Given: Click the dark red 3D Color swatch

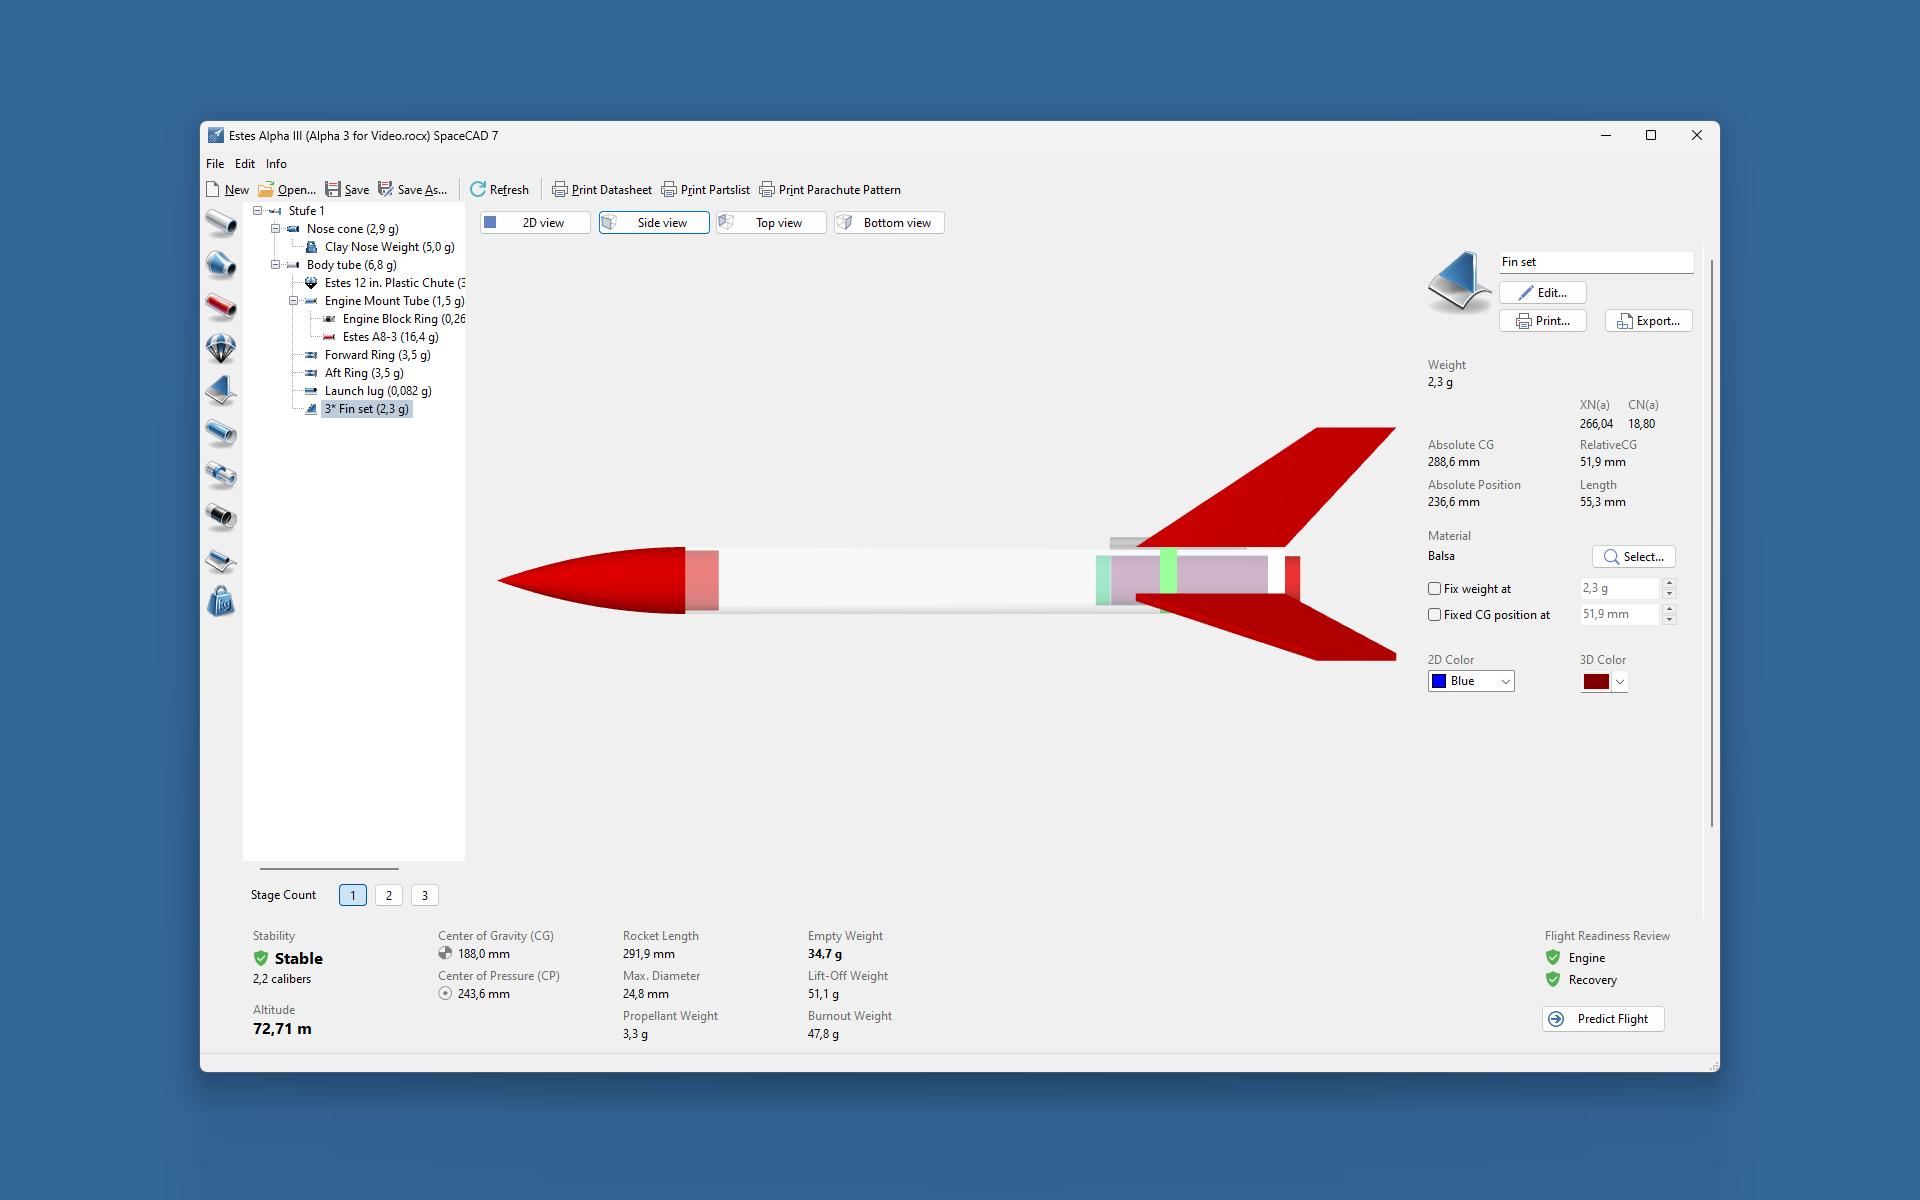Looking at the screenshot, I should pyautogui.click(x=1596, y=682).
